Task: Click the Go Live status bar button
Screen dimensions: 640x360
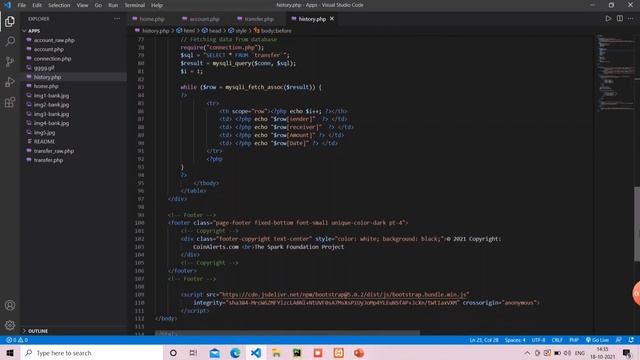Action: (x=597, y=340)
